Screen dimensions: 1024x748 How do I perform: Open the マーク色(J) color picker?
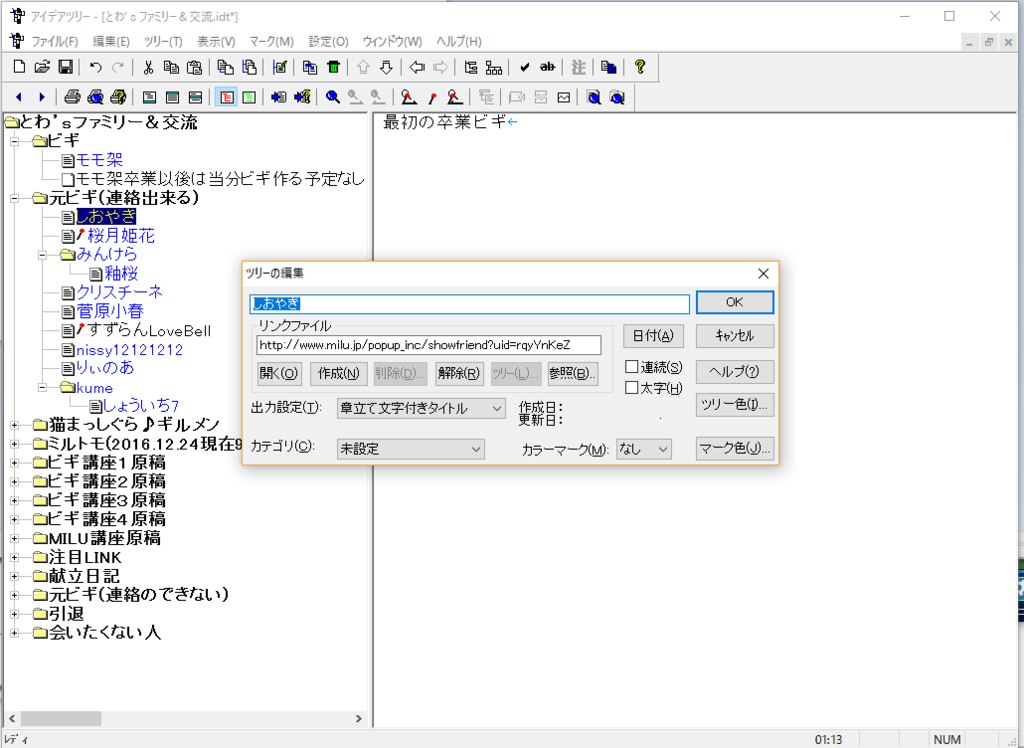click(735, 449)
